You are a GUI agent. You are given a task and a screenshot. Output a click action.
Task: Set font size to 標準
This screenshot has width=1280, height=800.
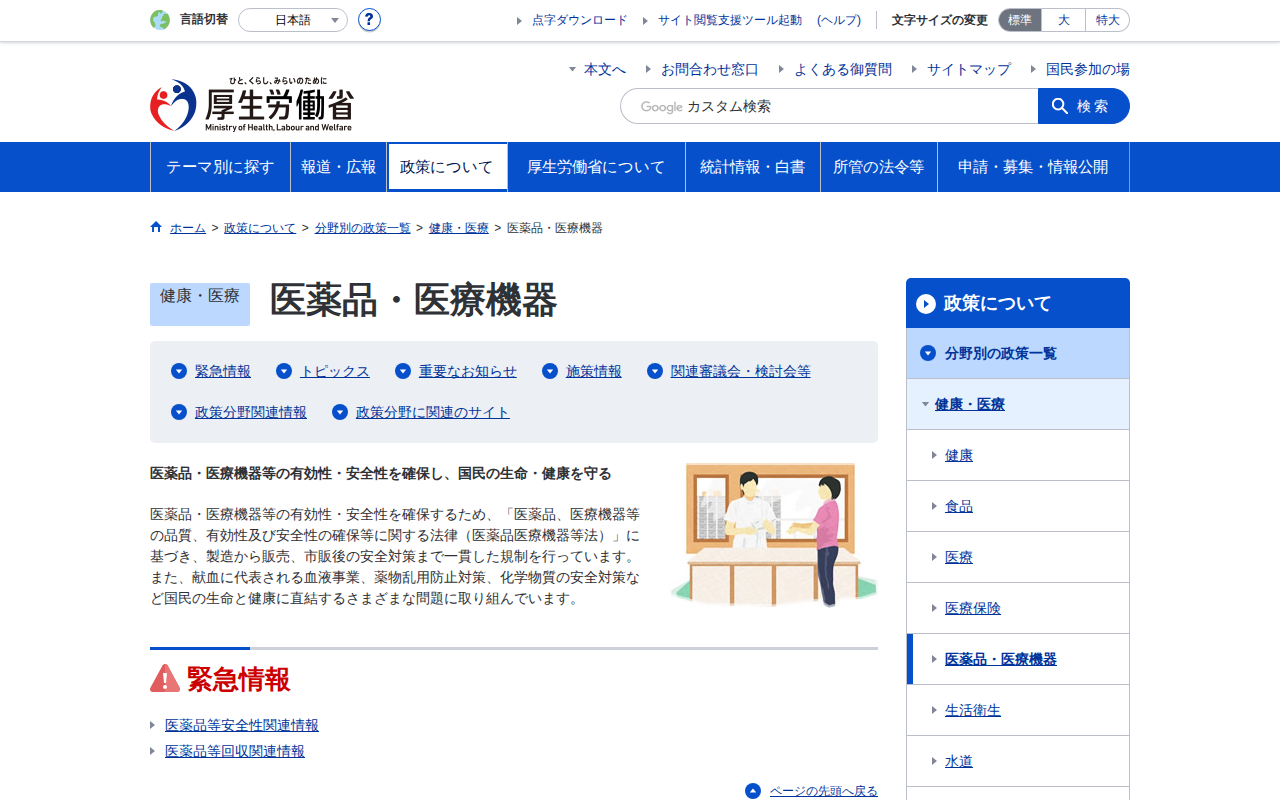pyautogui.click(x=1020, y=20)
